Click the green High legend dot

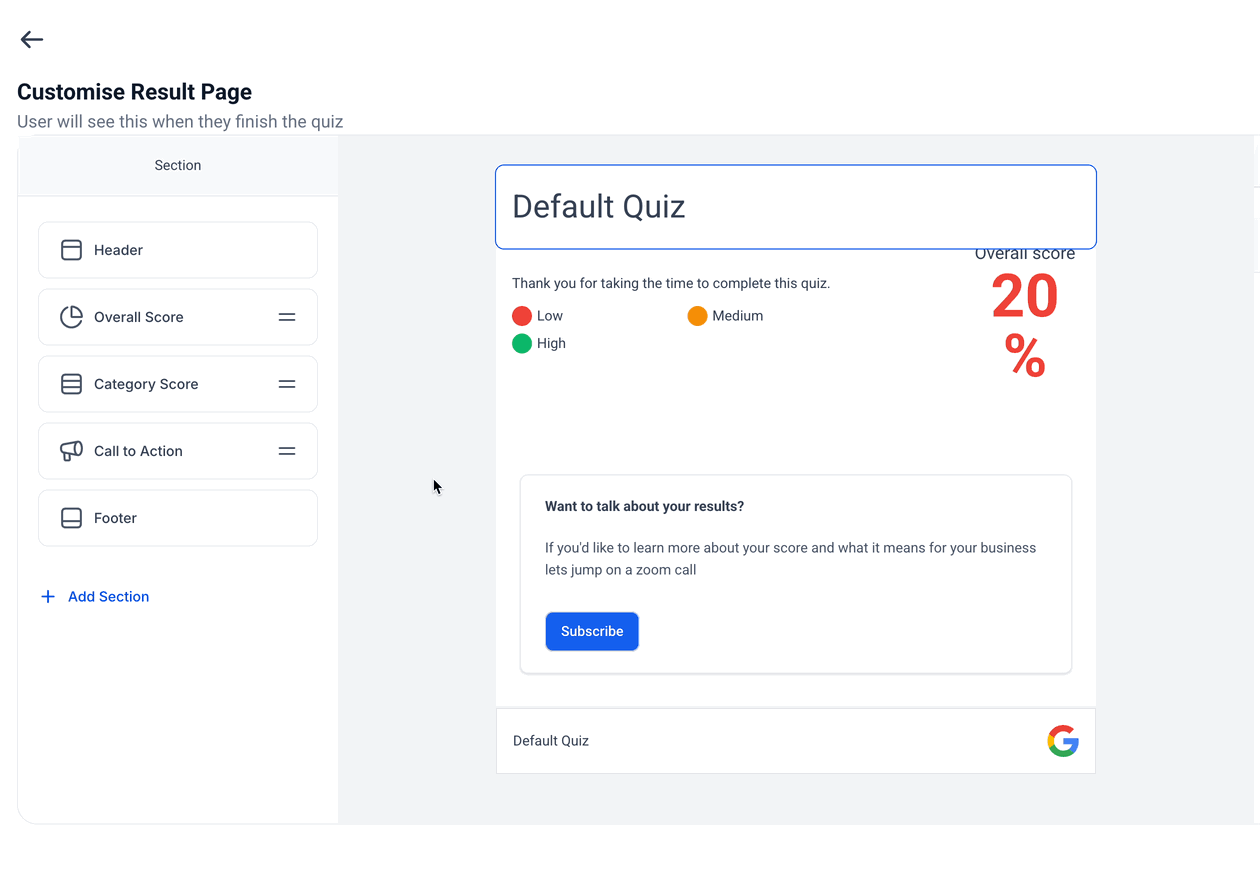pyautogui.click(x=521, y=344)
